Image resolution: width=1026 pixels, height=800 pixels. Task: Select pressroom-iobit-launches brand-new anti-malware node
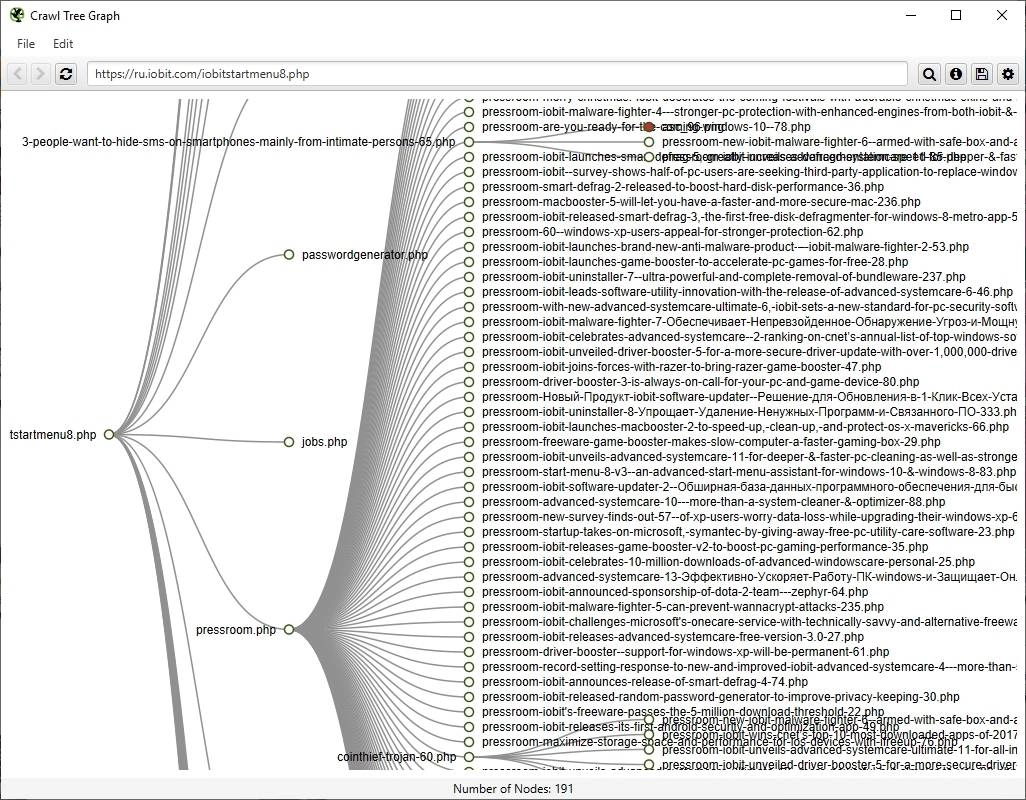click(x=469, y=247)
